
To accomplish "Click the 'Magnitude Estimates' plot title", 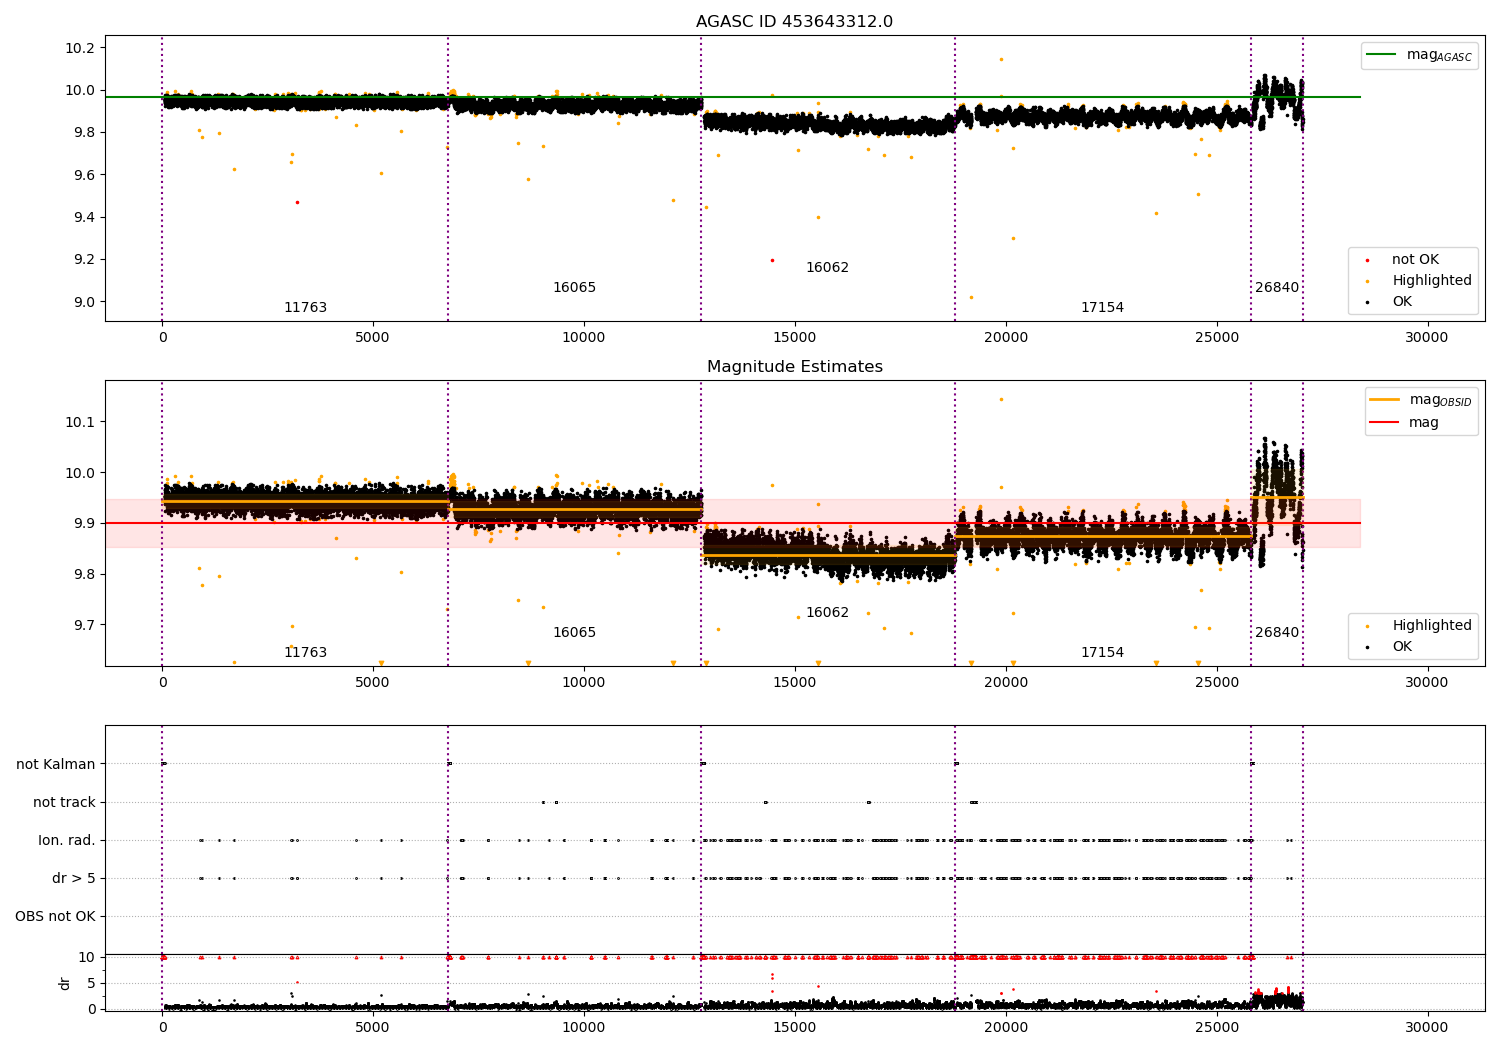I will (x=794, y=367).
